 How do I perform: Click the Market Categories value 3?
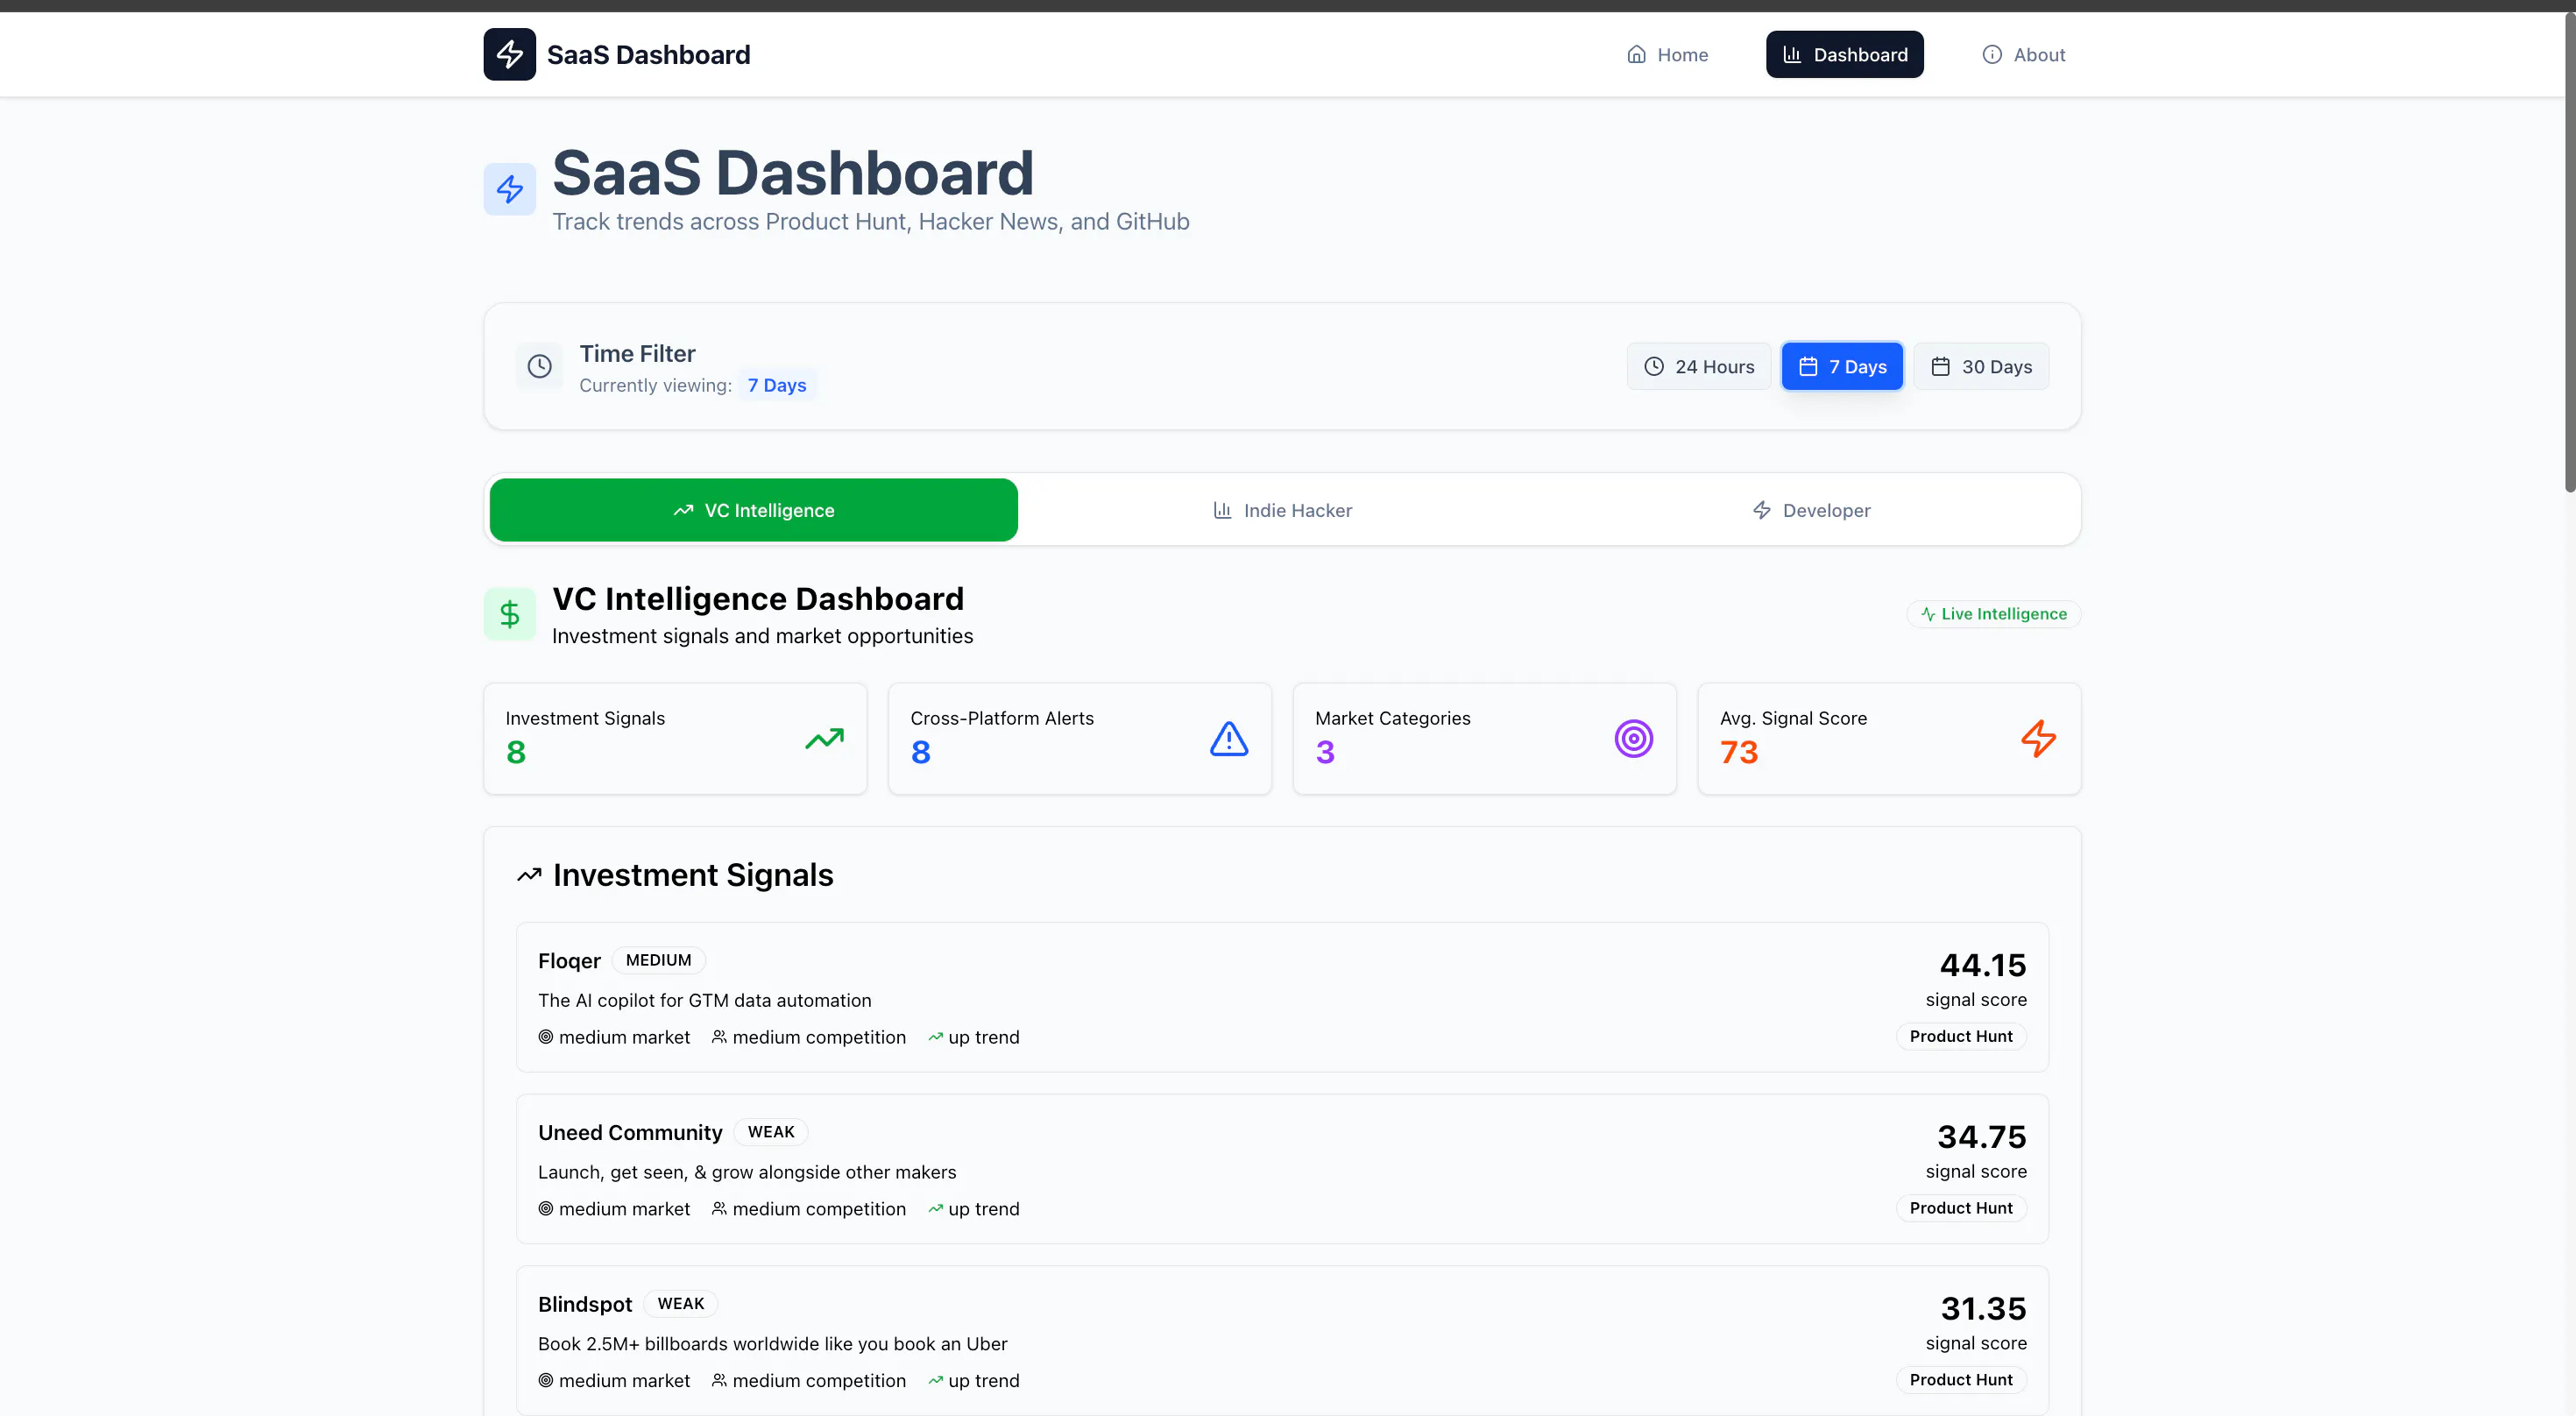1325,752
